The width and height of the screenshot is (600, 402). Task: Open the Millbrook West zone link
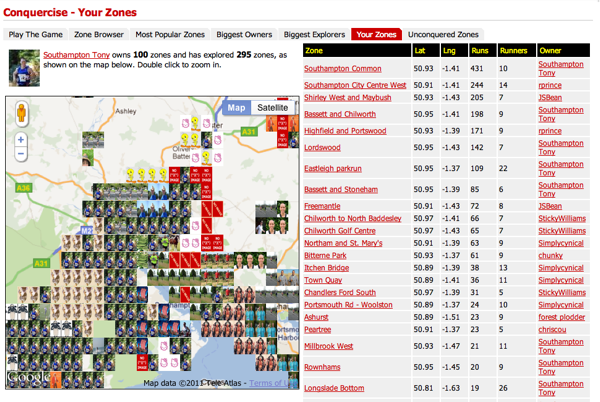click(329, 346)
